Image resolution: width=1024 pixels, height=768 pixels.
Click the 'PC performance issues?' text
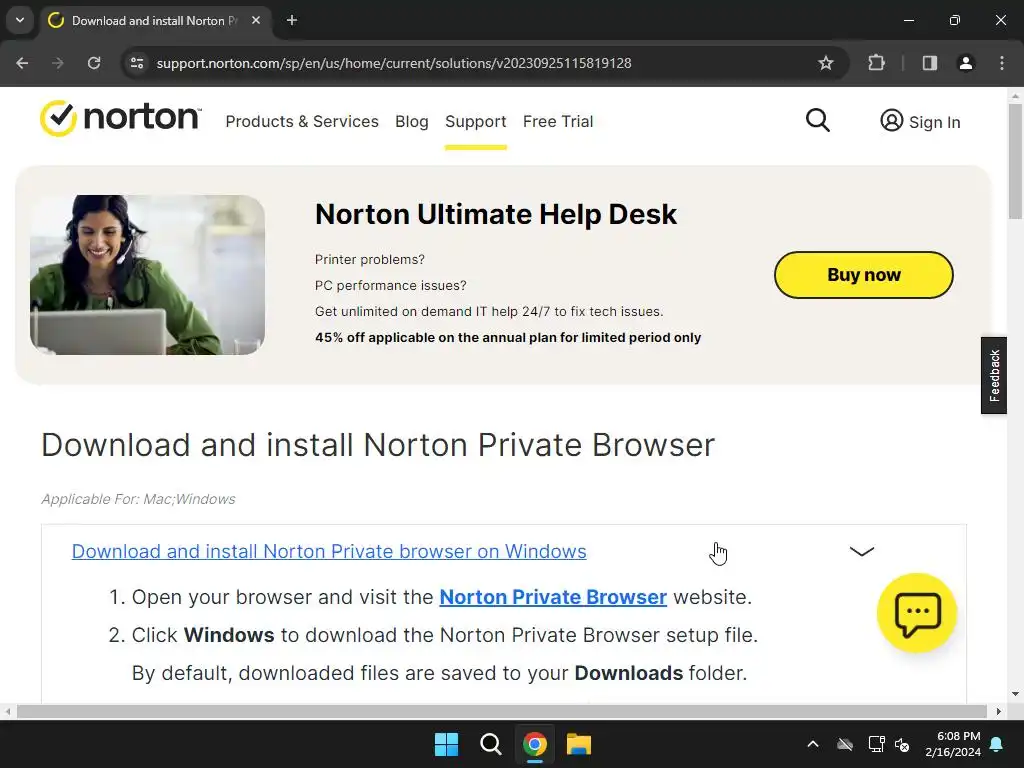coord(391,285)
